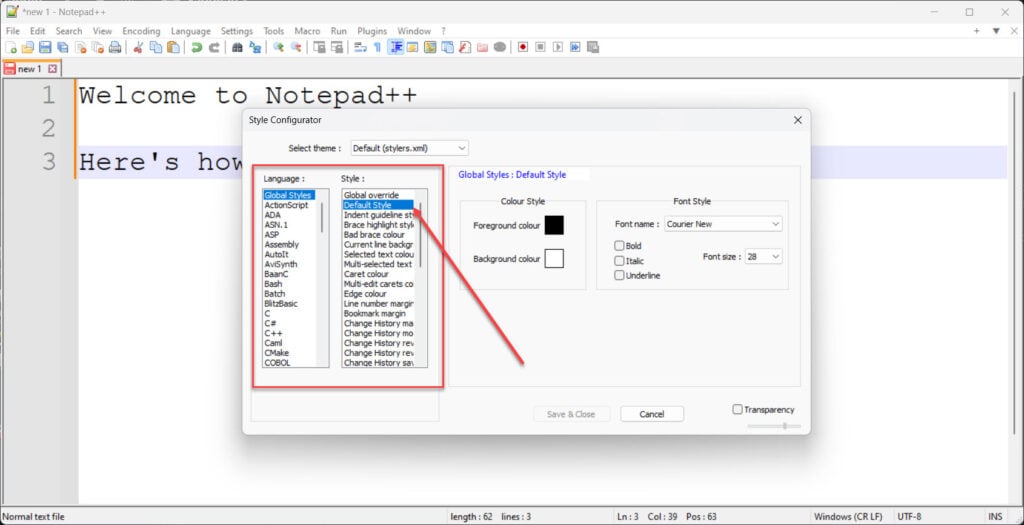This screenshot has height=525, width=1024.
Task: Close the Style Configurator dialog
Action: coord(797,120)
